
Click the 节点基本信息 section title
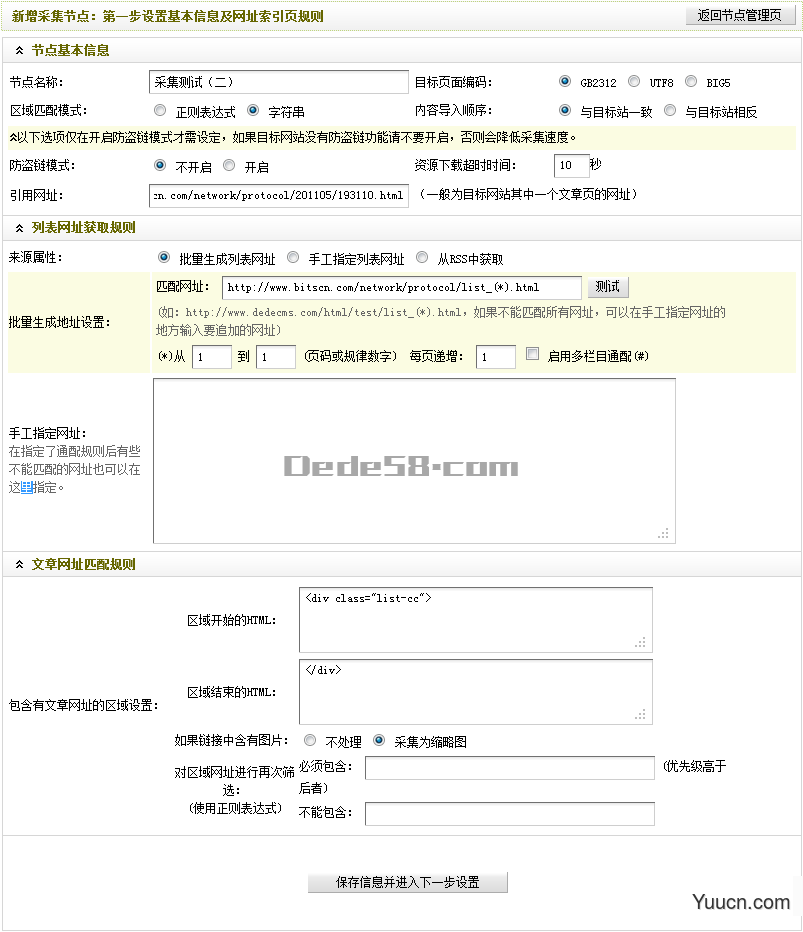click(70, 51)
